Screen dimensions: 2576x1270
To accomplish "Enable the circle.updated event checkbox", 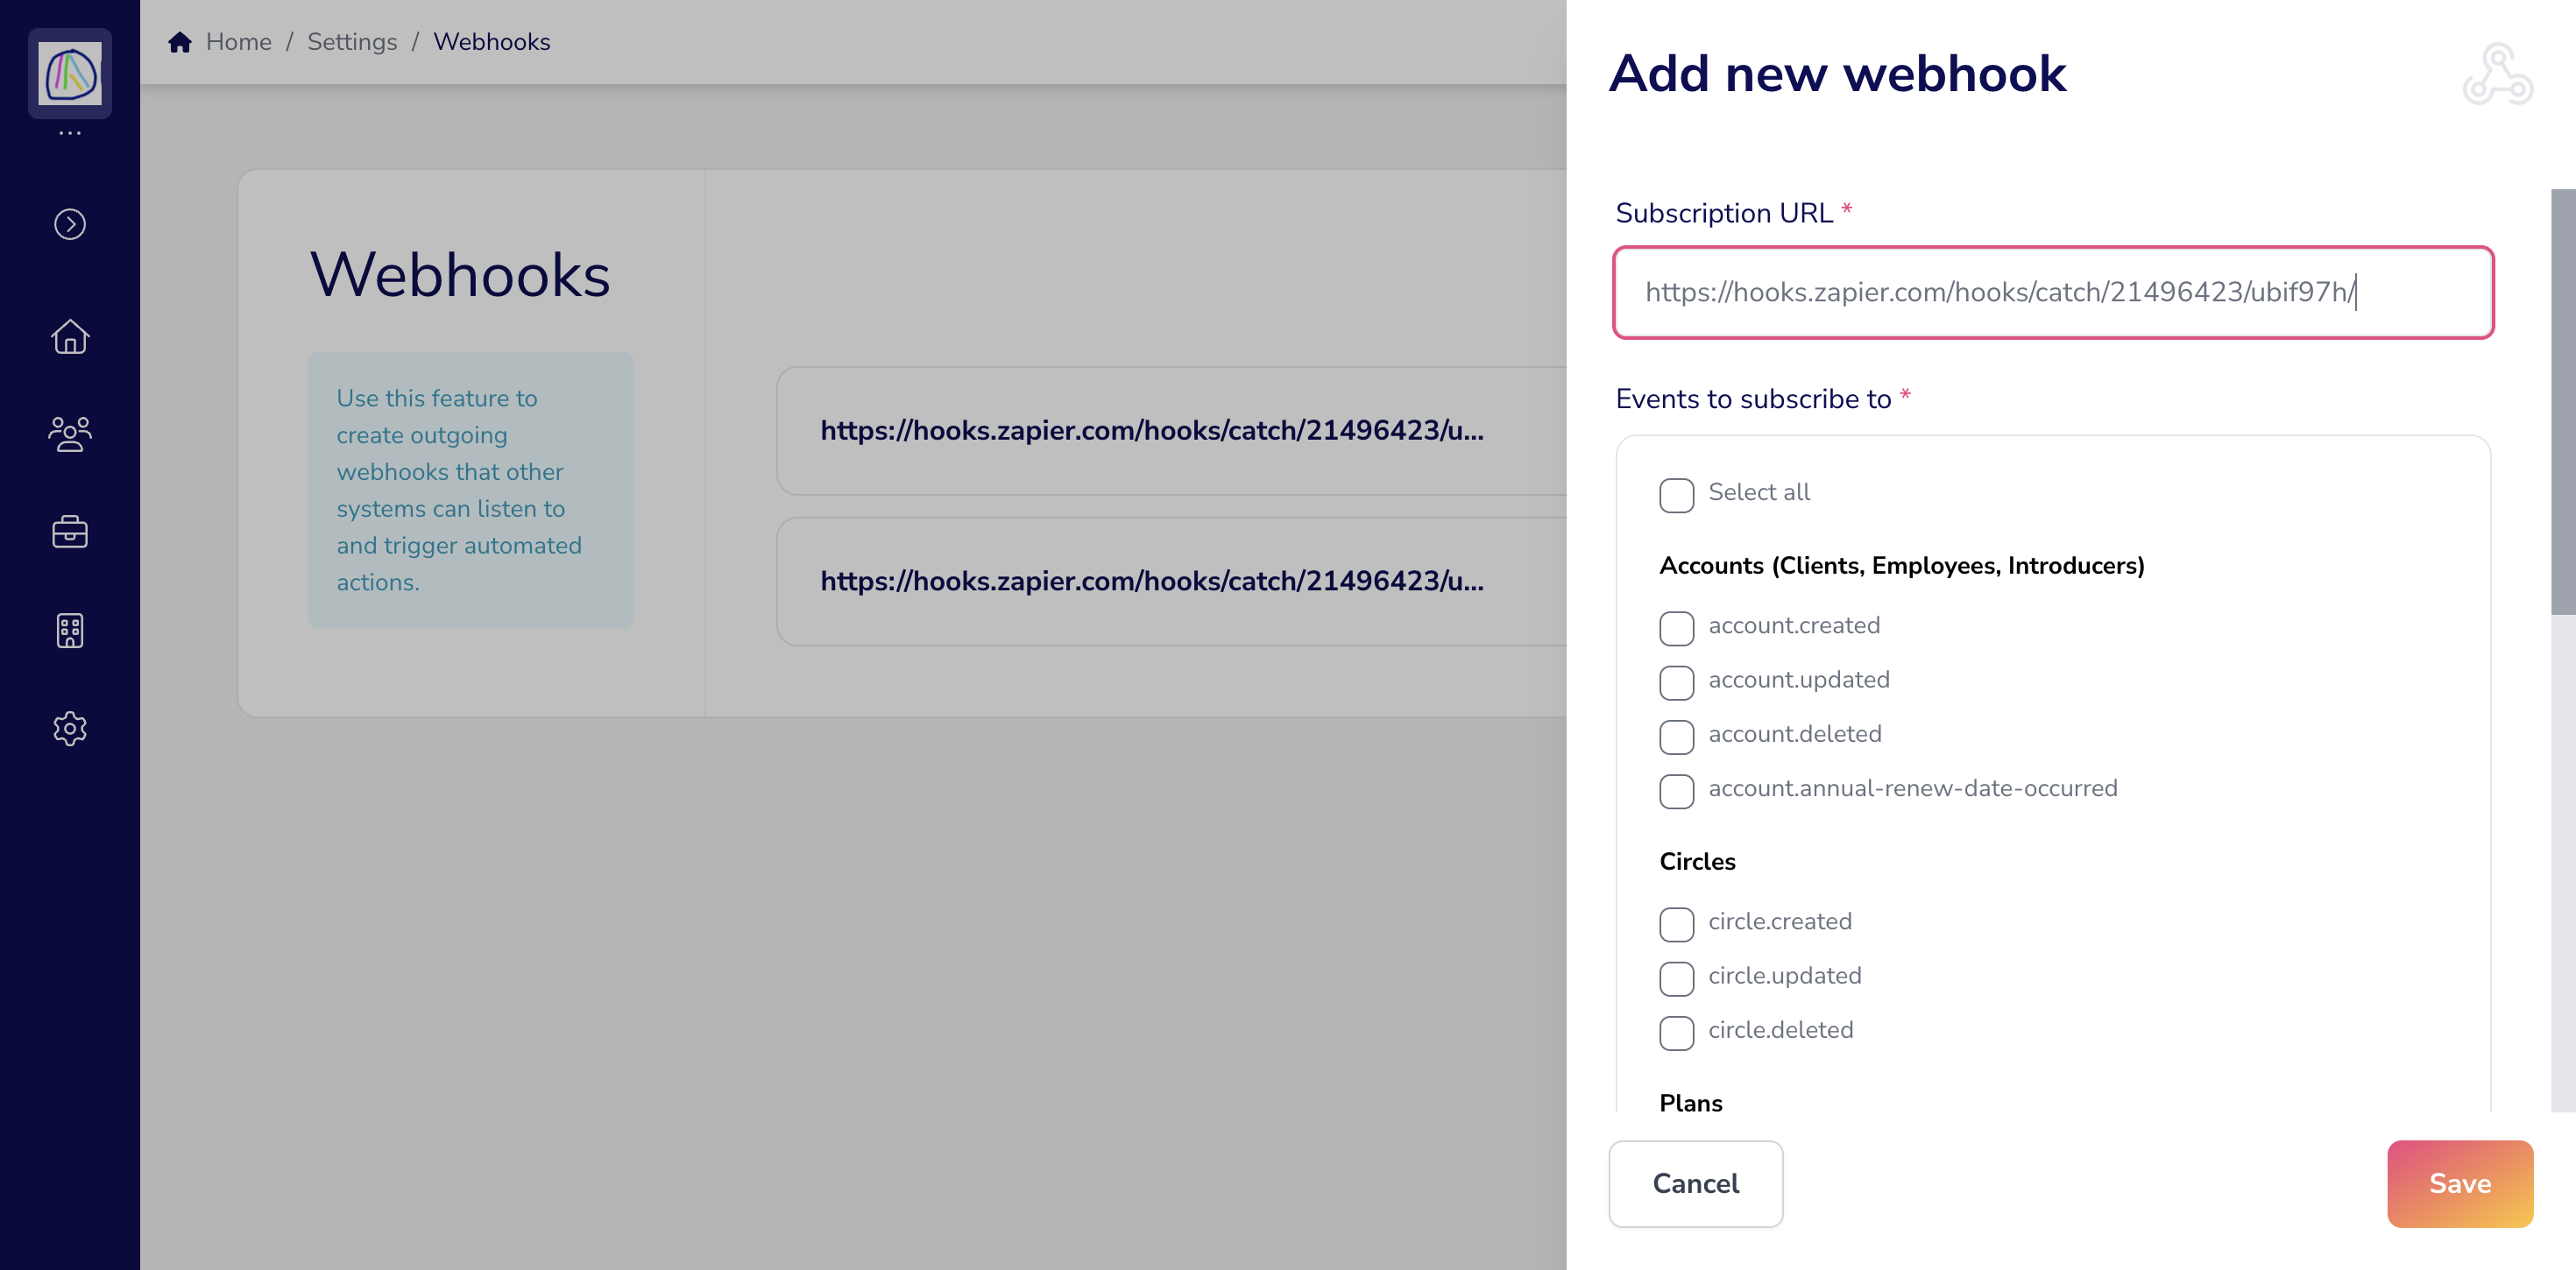I will [1677, 978].
